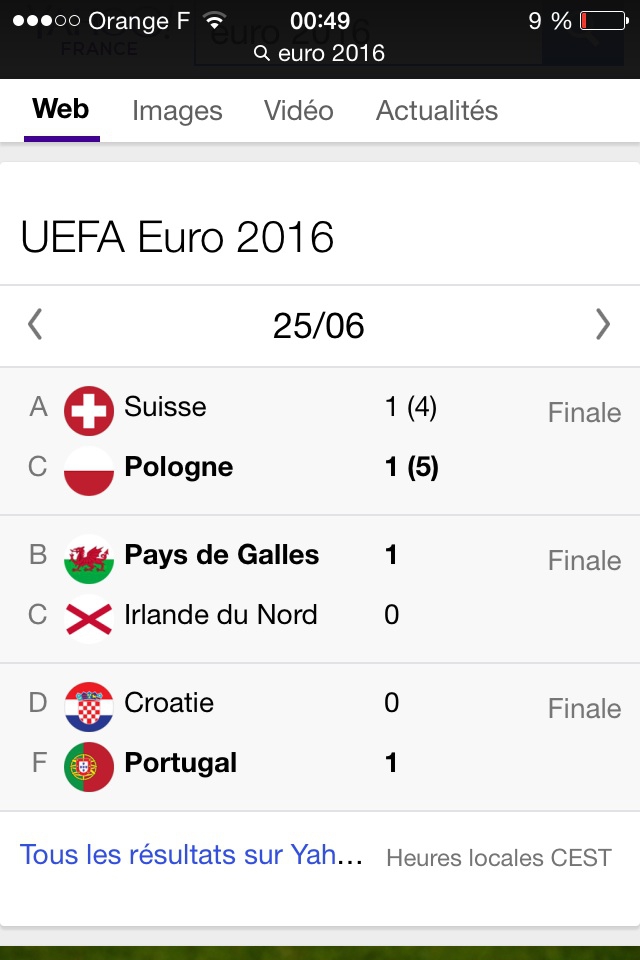This screenshot has height=960, width=640.
Task: Tap the Poland flag icon
Action: point(89,469)
